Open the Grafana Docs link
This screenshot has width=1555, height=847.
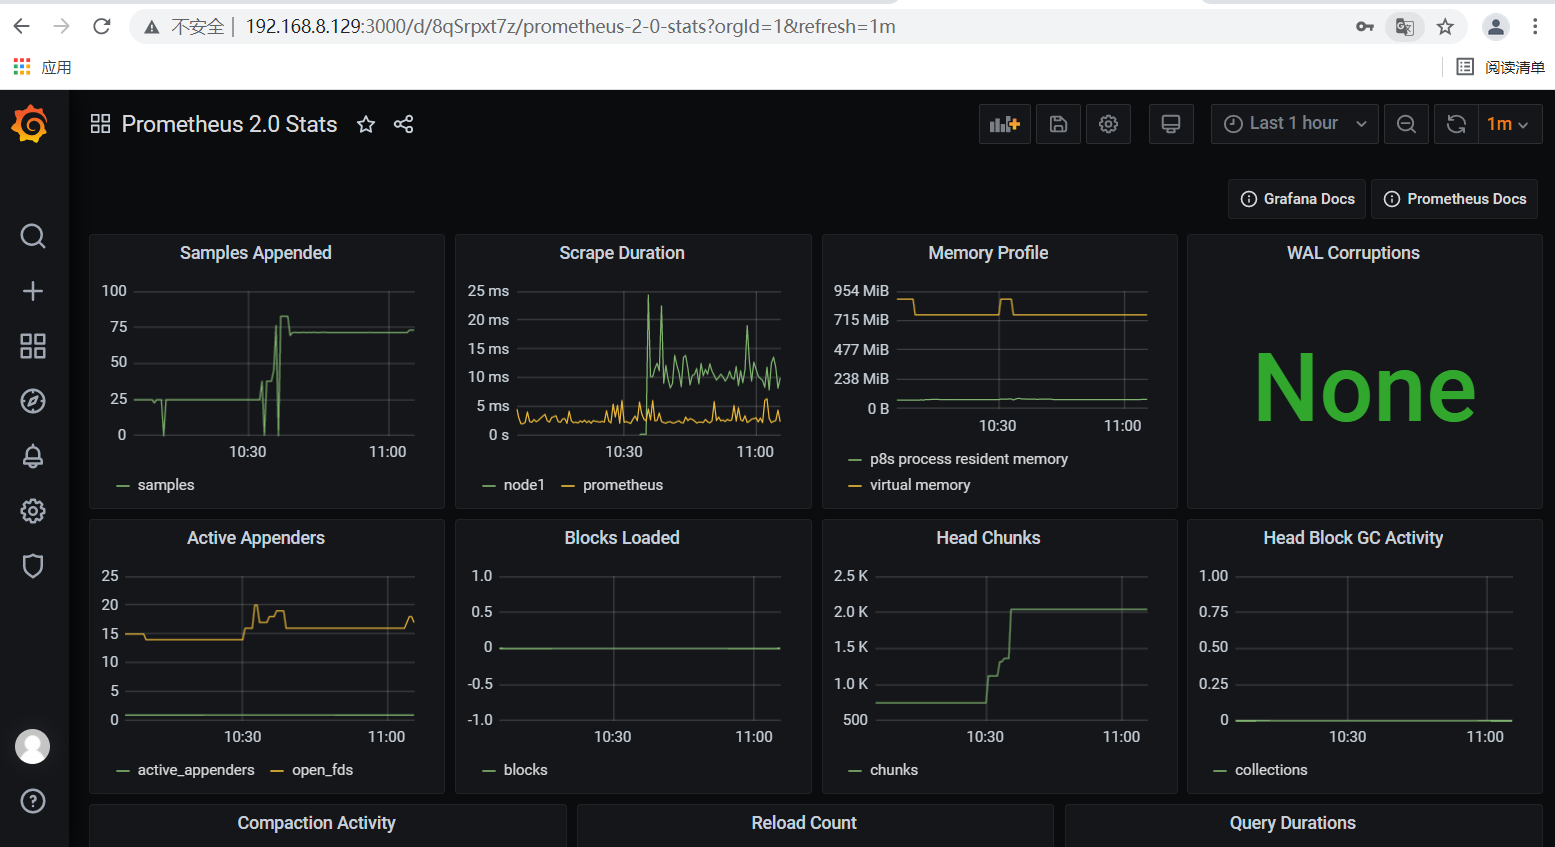[1298, 199]
